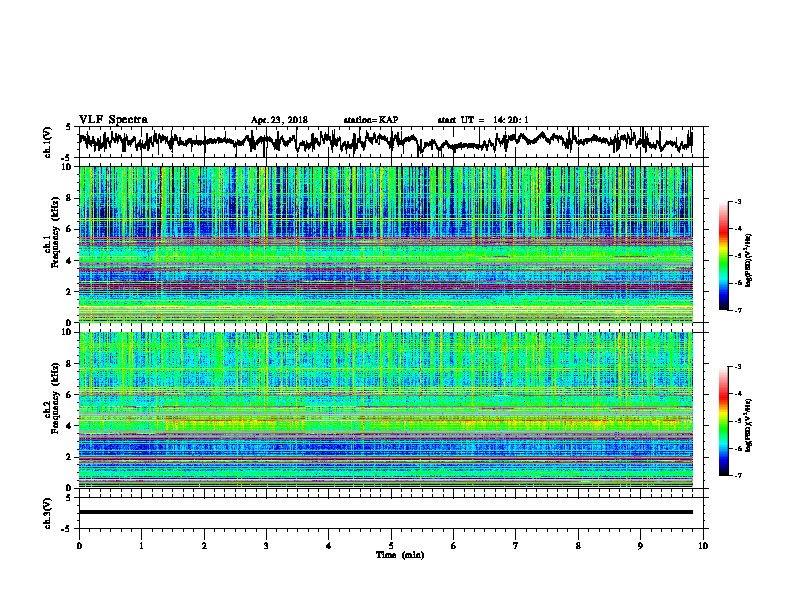Click the ch.2 "Frequency (kHz)" axis label
Screen dimensions: 792x612
[x=55, y=398]
